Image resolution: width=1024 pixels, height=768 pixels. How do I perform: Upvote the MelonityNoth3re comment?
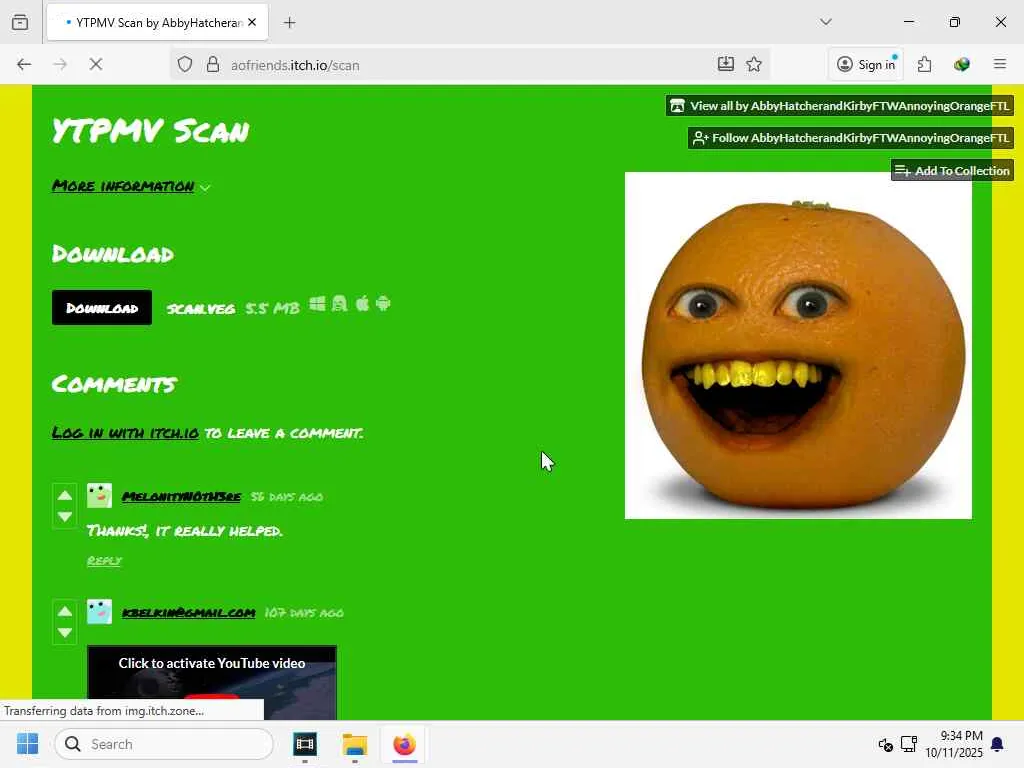tap(65, 496)
